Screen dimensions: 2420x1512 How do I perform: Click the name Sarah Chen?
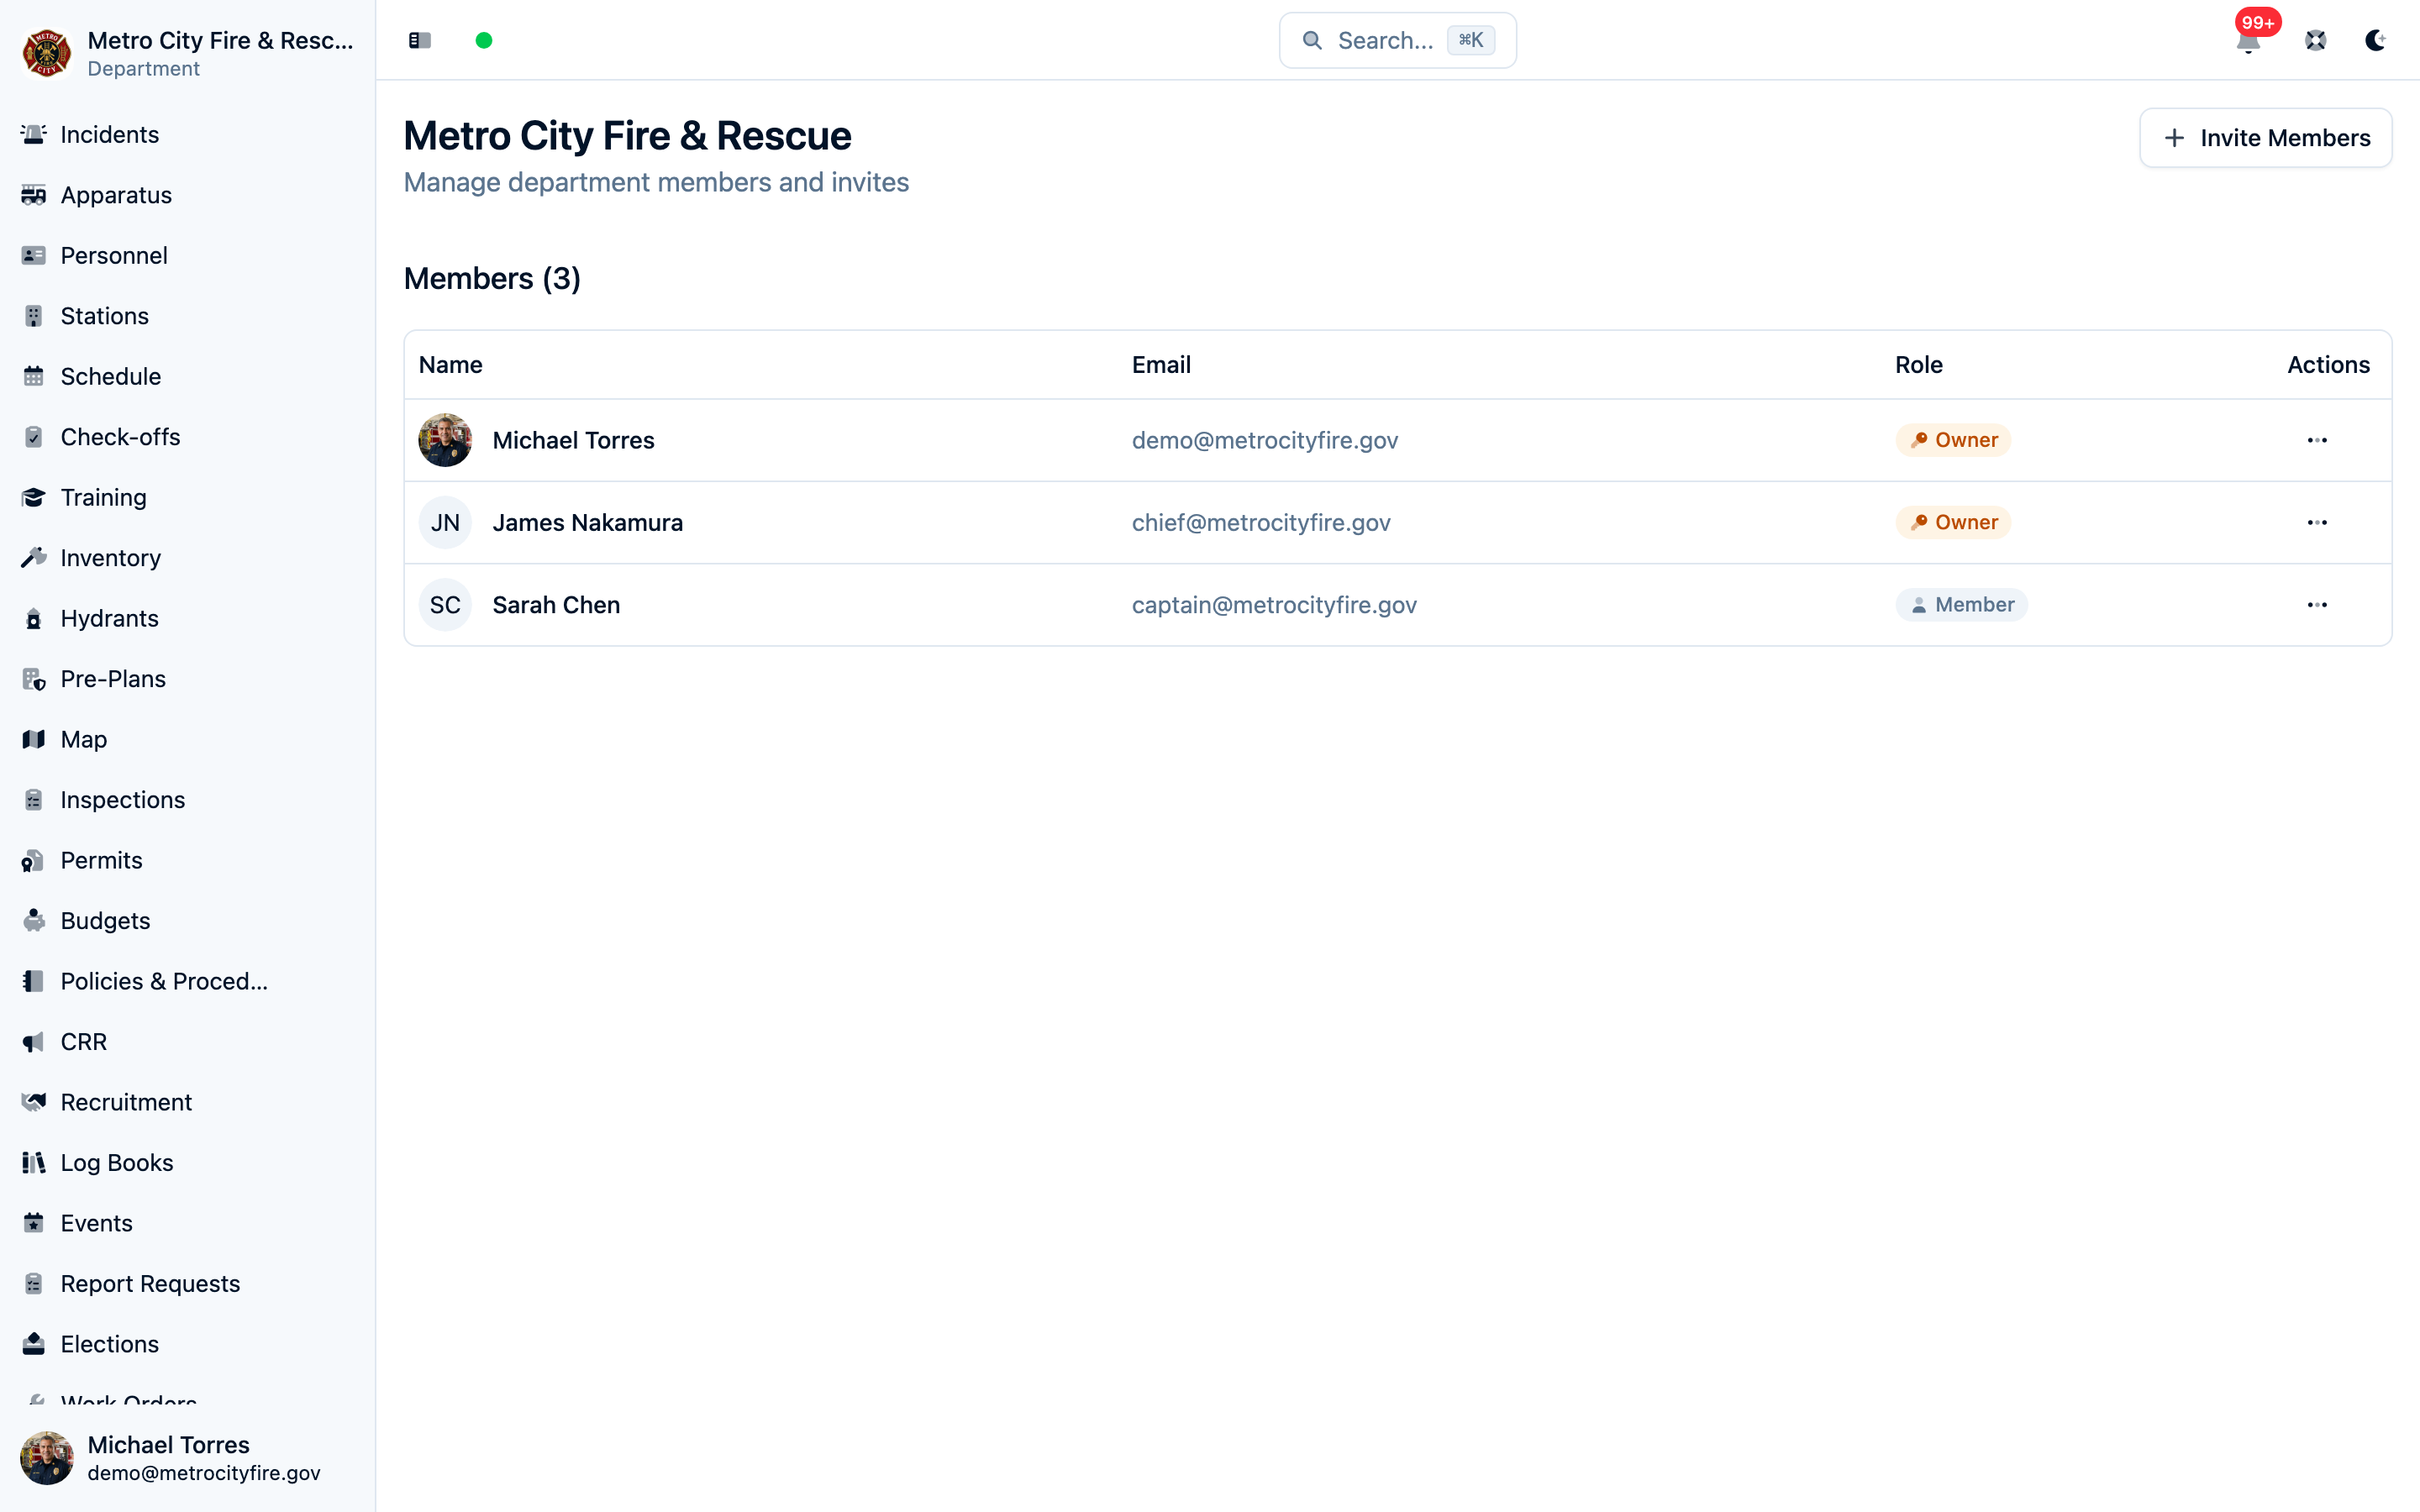tap(556, 605)
